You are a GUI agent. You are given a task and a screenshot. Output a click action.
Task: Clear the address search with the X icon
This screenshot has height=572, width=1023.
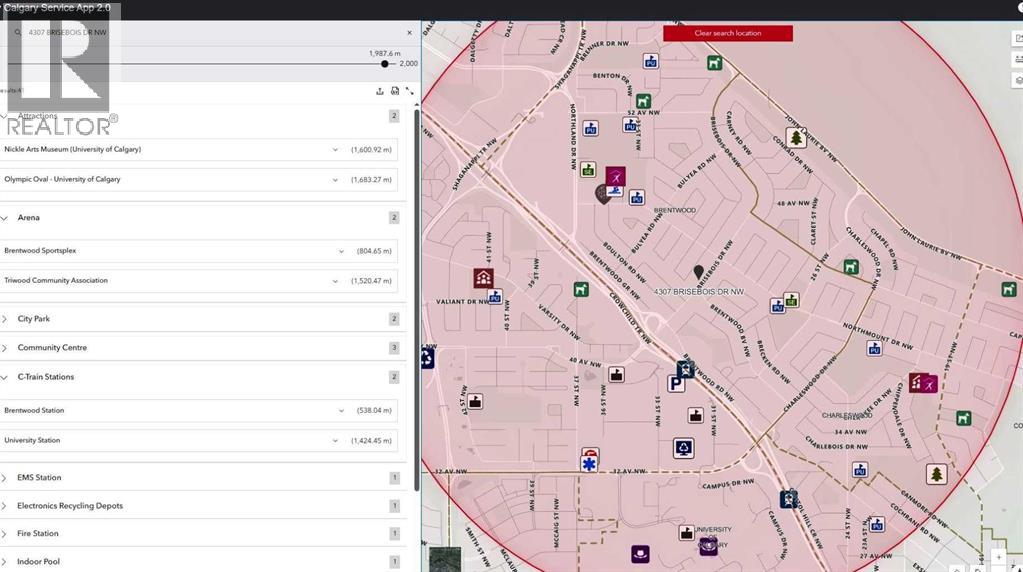coord(409,32)
